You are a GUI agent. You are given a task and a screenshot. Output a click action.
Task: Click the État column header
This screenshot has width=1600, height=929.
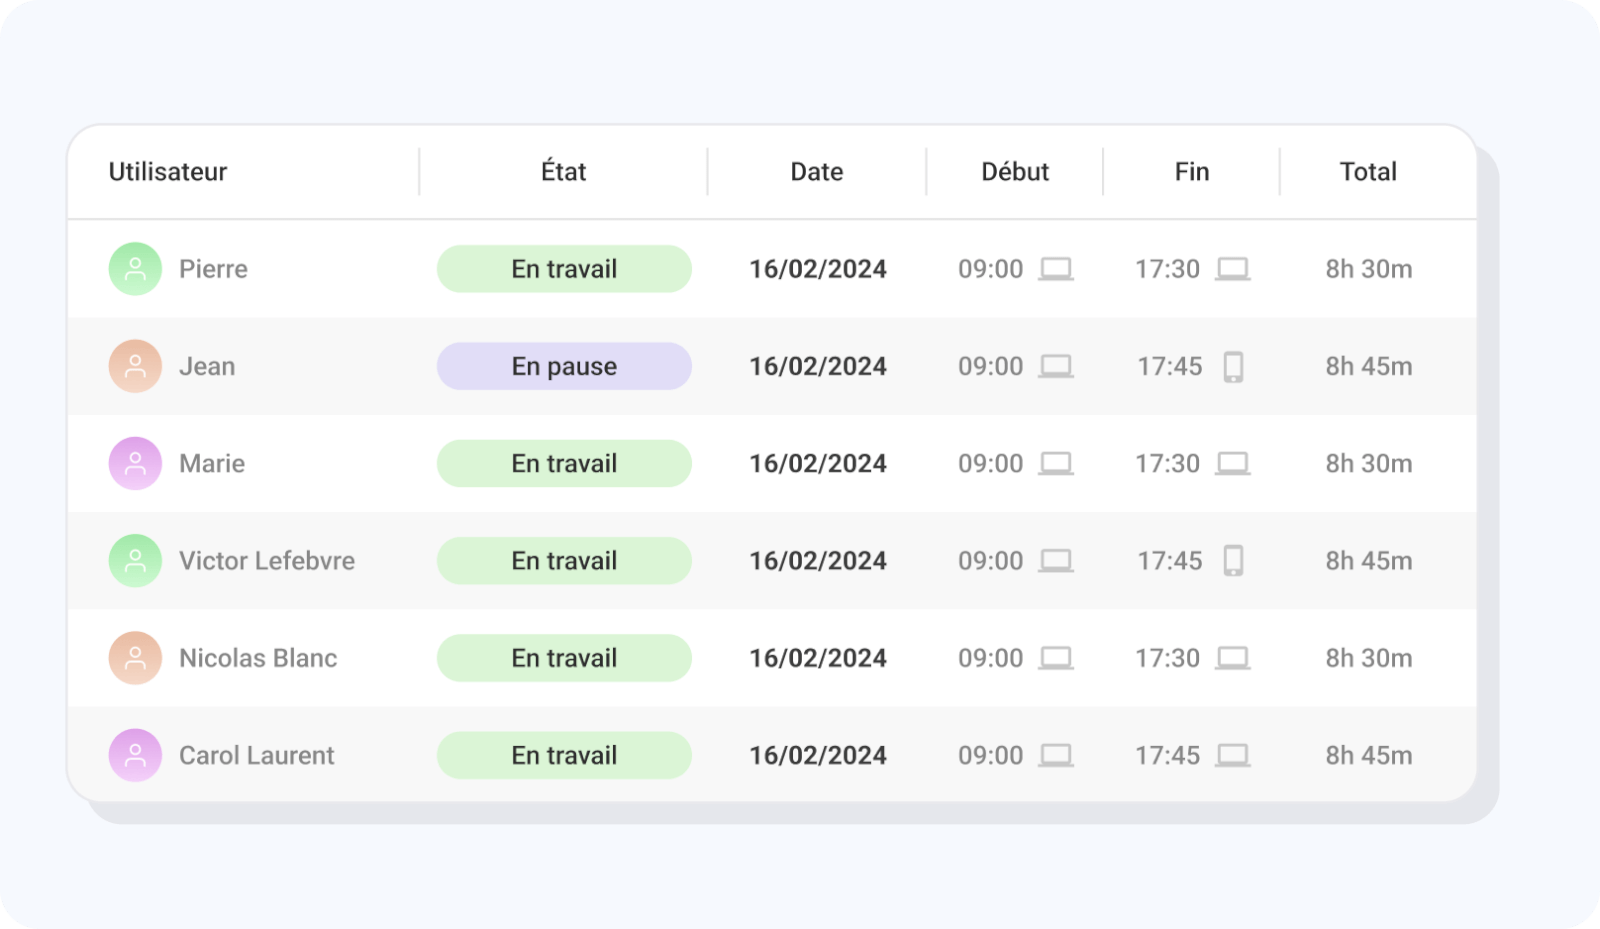click(x=564, y=171)
